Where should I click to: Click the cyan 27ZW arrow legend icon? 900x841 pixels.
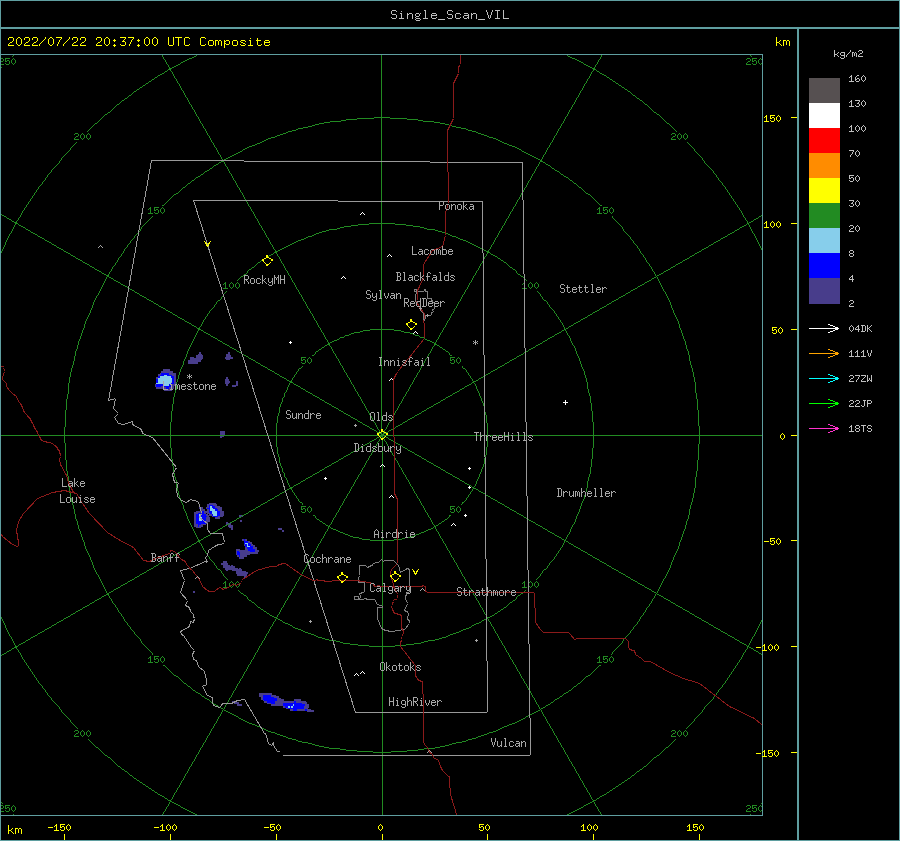coord(824,378)
